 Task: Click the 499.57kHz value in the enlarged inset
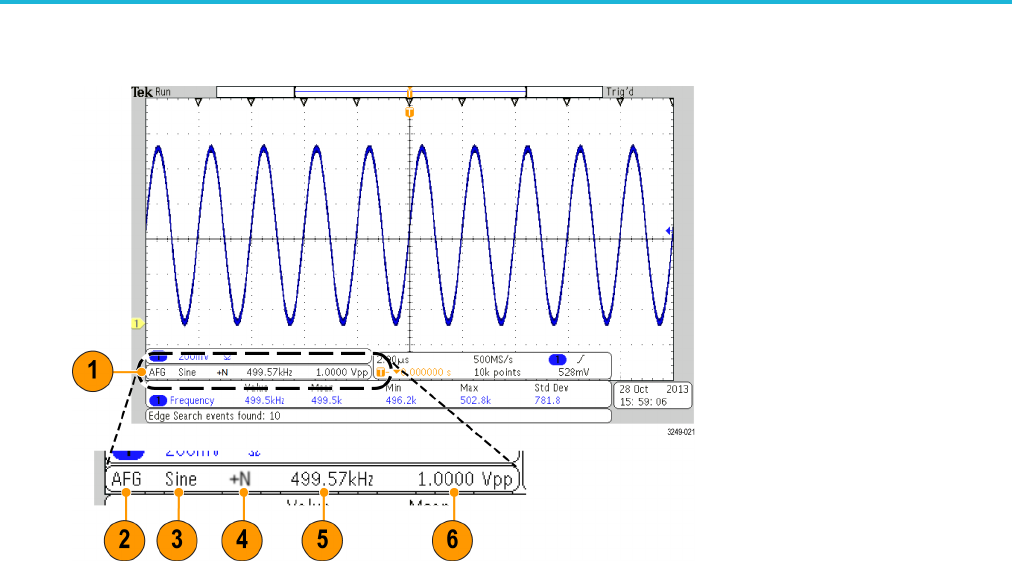[x=332, y=480]
